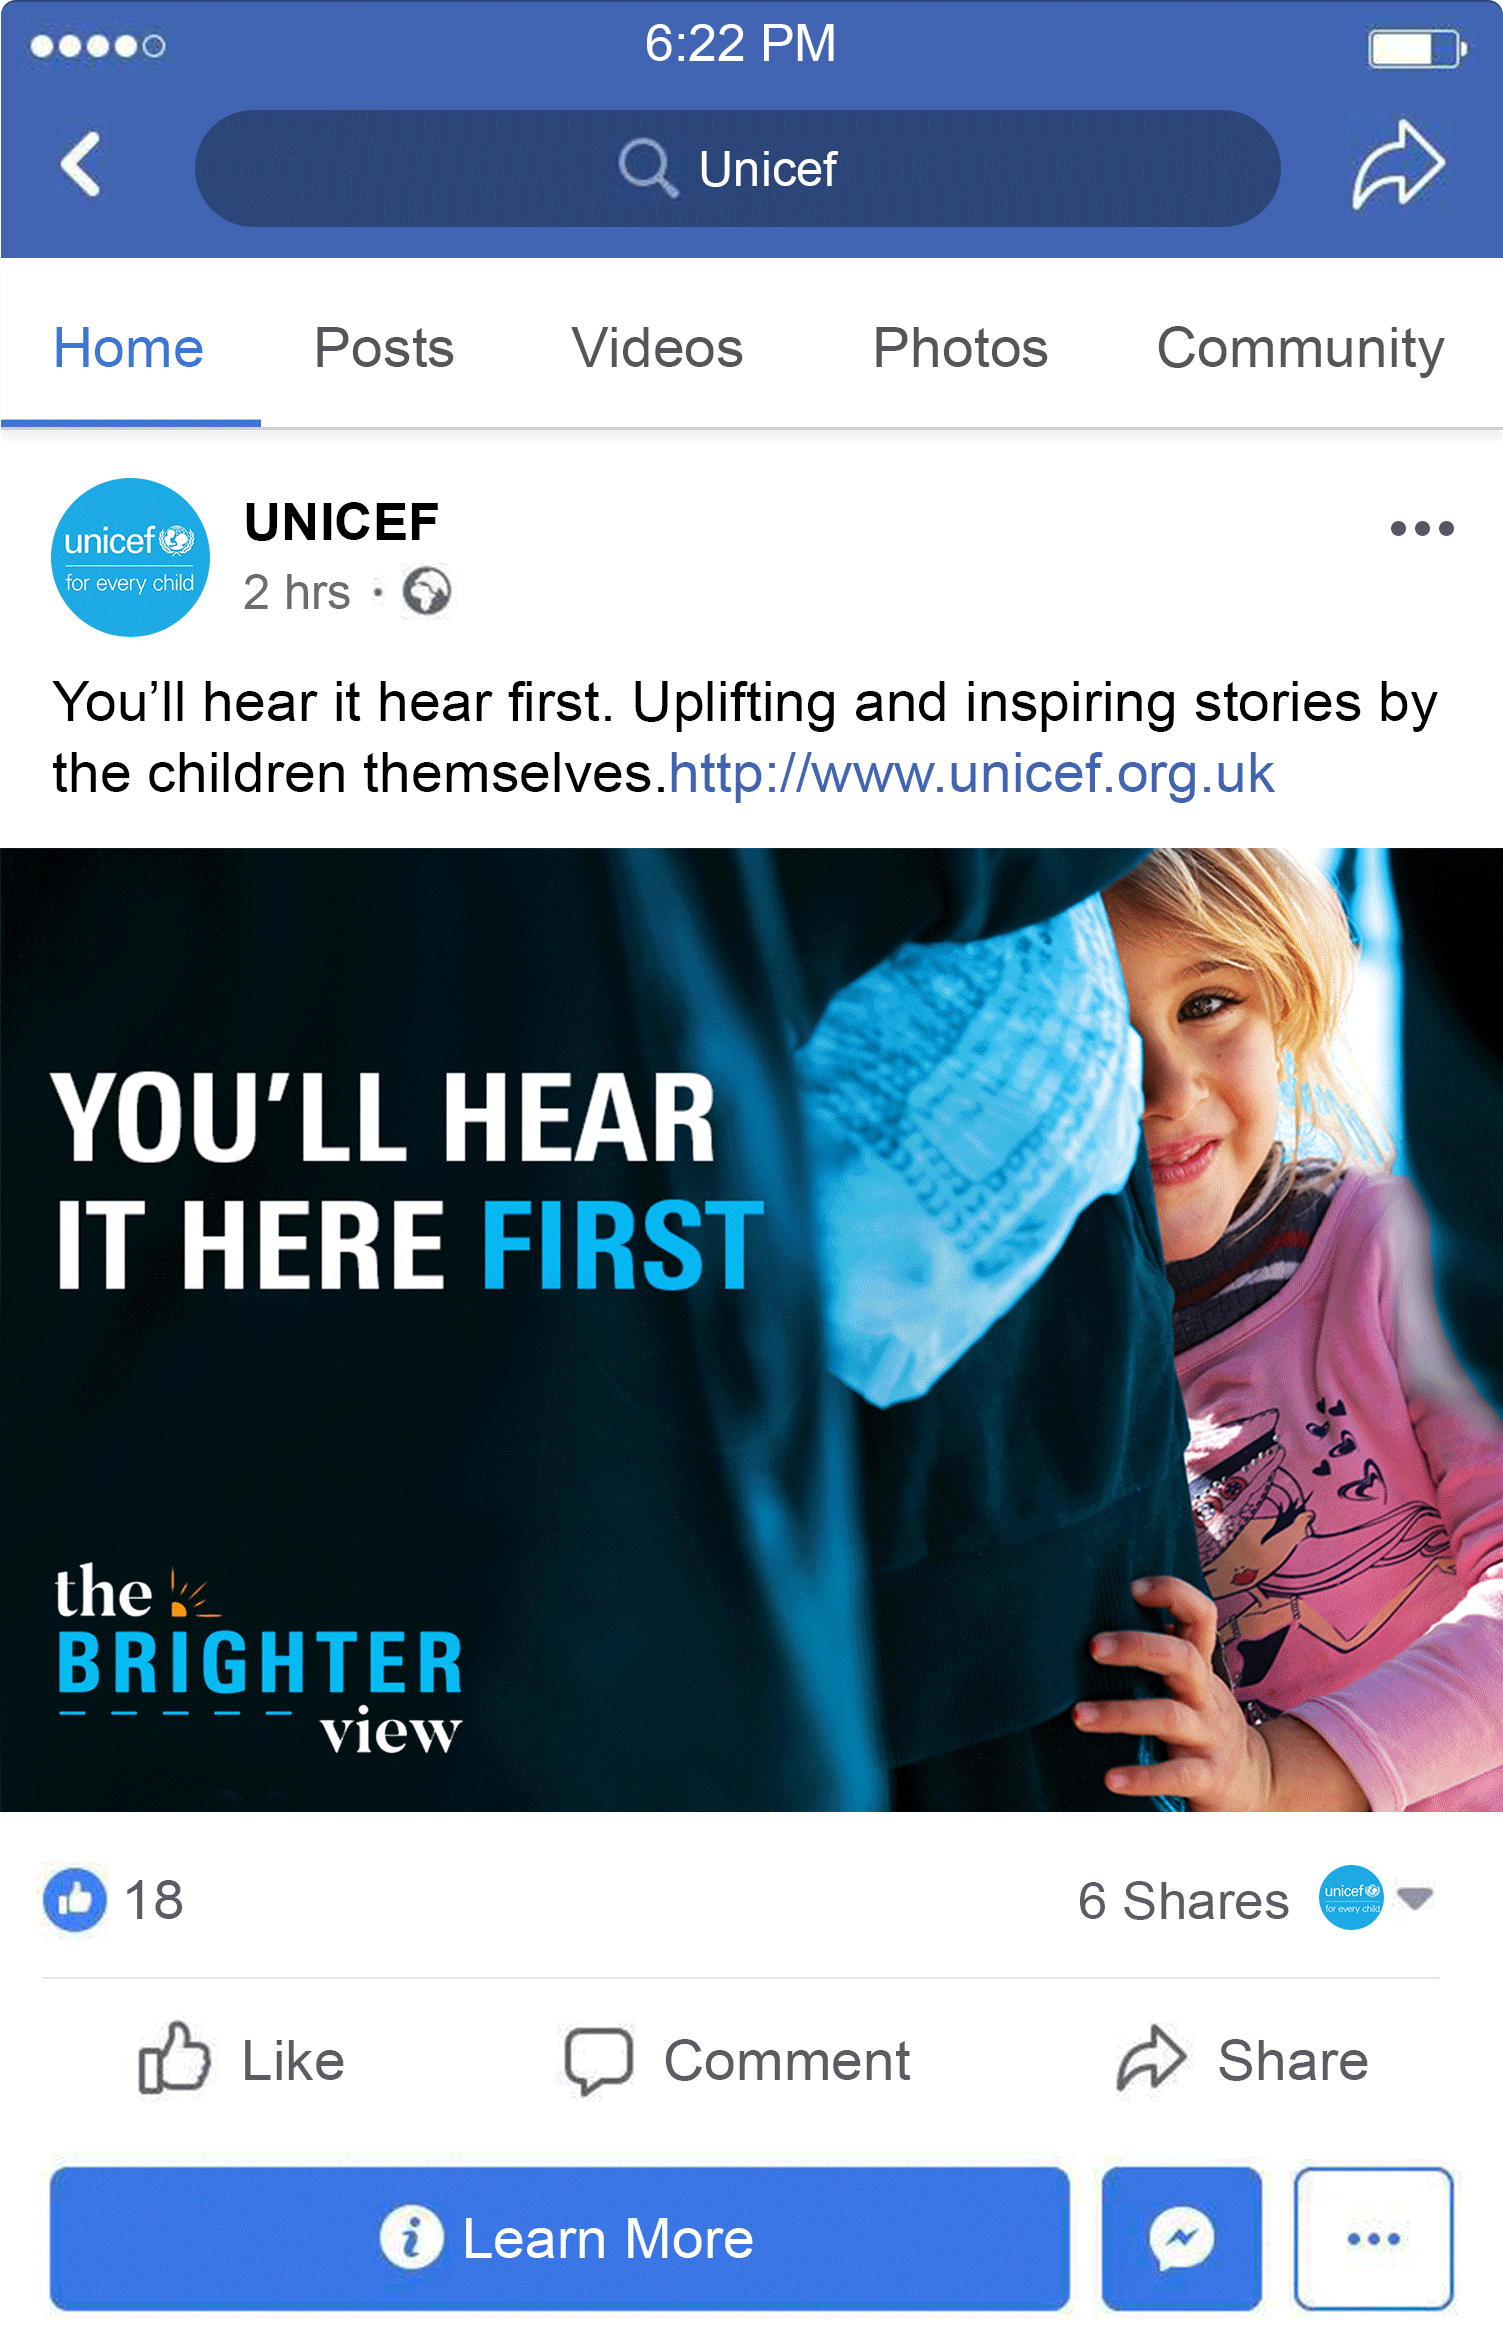Viewport: 1503px width, 2345px height.
Task: Open the Photos tab
Action: click(960, 348)
